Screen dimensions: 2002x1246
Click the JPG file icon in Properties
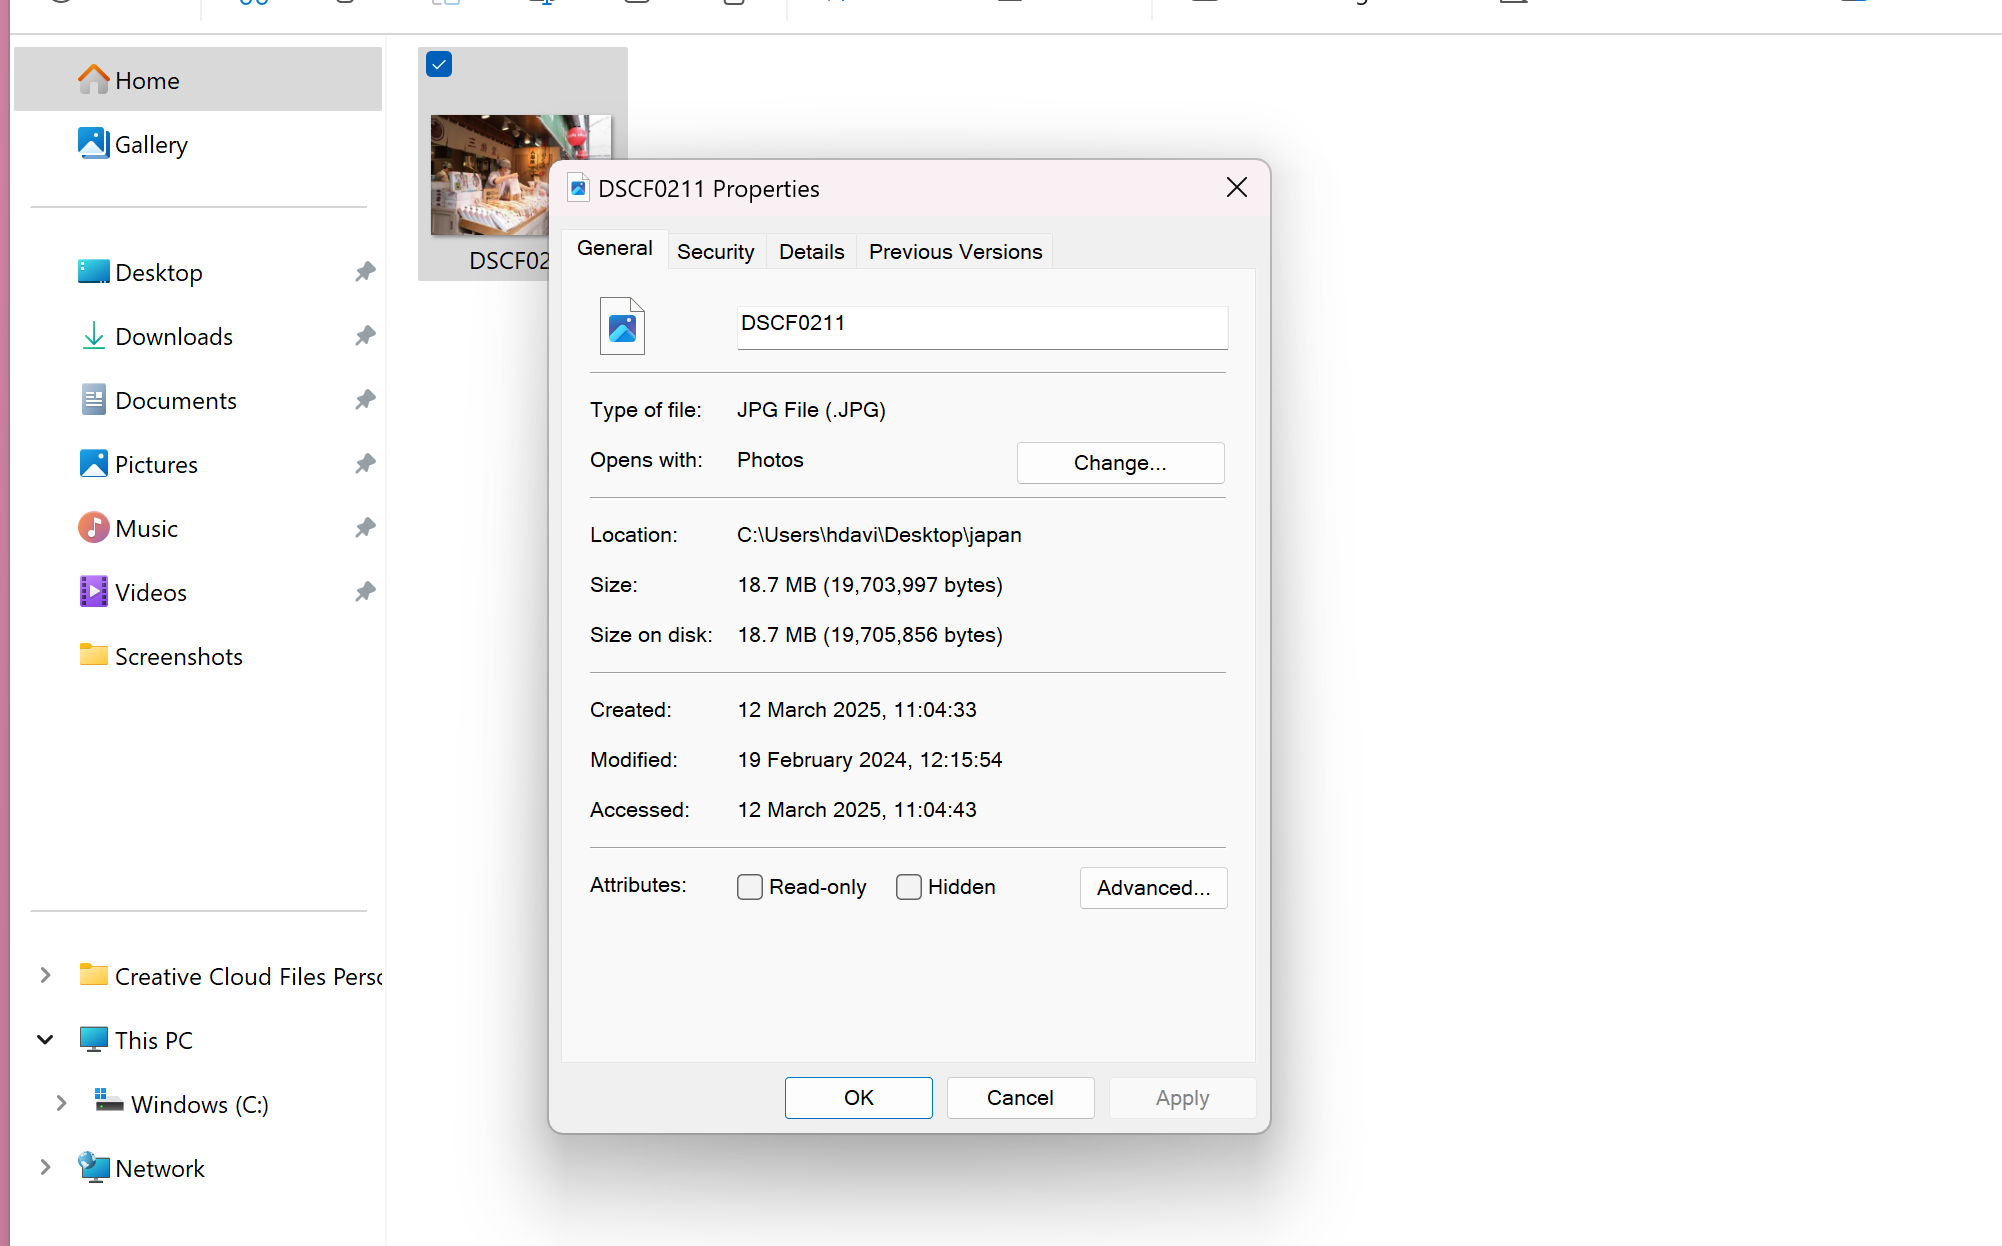tap(622, 326)
